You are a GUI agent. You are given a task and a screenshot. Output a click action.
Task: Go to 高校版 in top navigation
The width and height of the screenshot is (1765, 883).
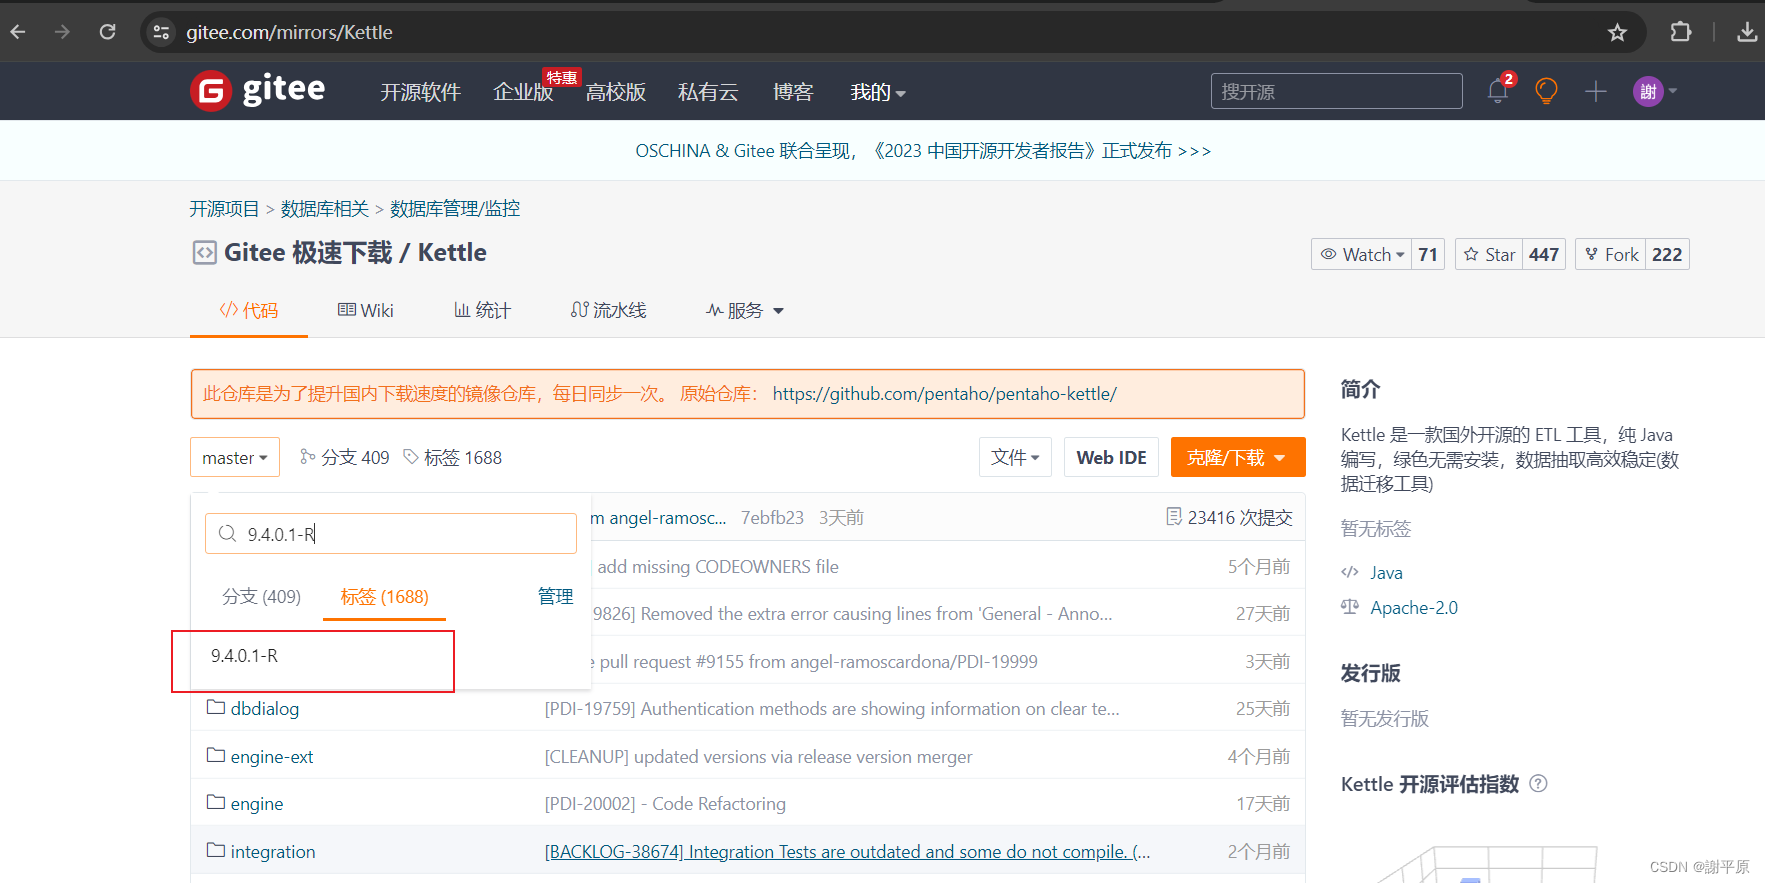(x=615, y=92)
